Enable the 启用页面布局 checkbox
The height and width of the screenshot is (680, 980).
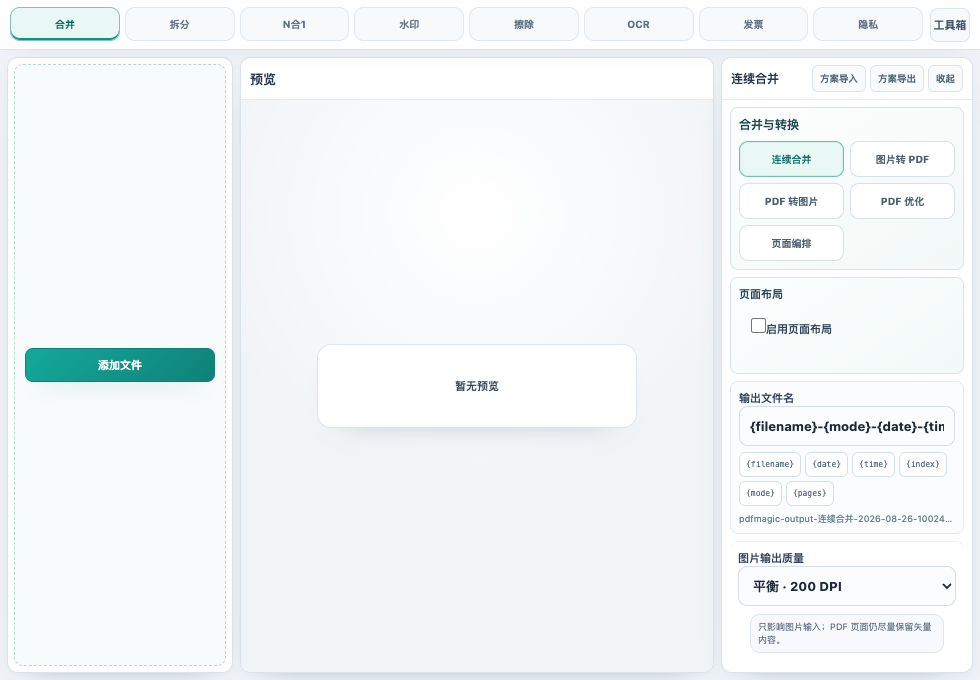(758, 326)
